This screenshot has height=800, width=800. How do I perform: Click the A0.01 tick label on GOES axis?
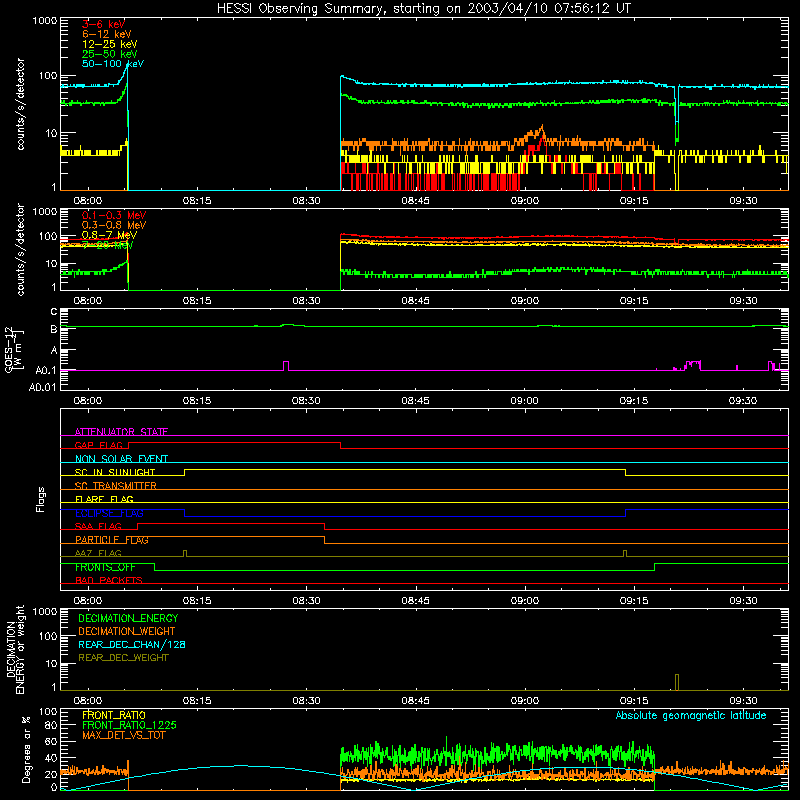coord(43,388)
